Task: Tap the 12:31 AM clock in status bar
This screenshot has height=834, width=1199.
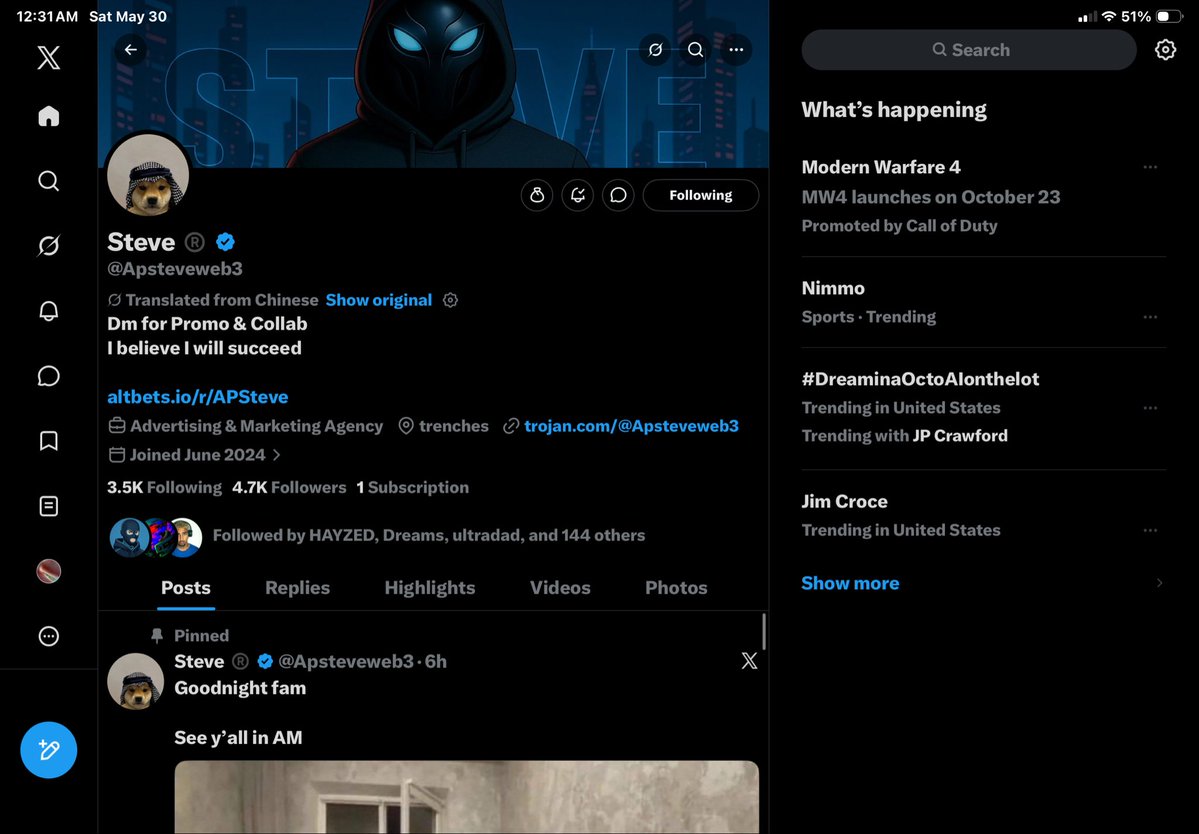Action: point(47,16)
